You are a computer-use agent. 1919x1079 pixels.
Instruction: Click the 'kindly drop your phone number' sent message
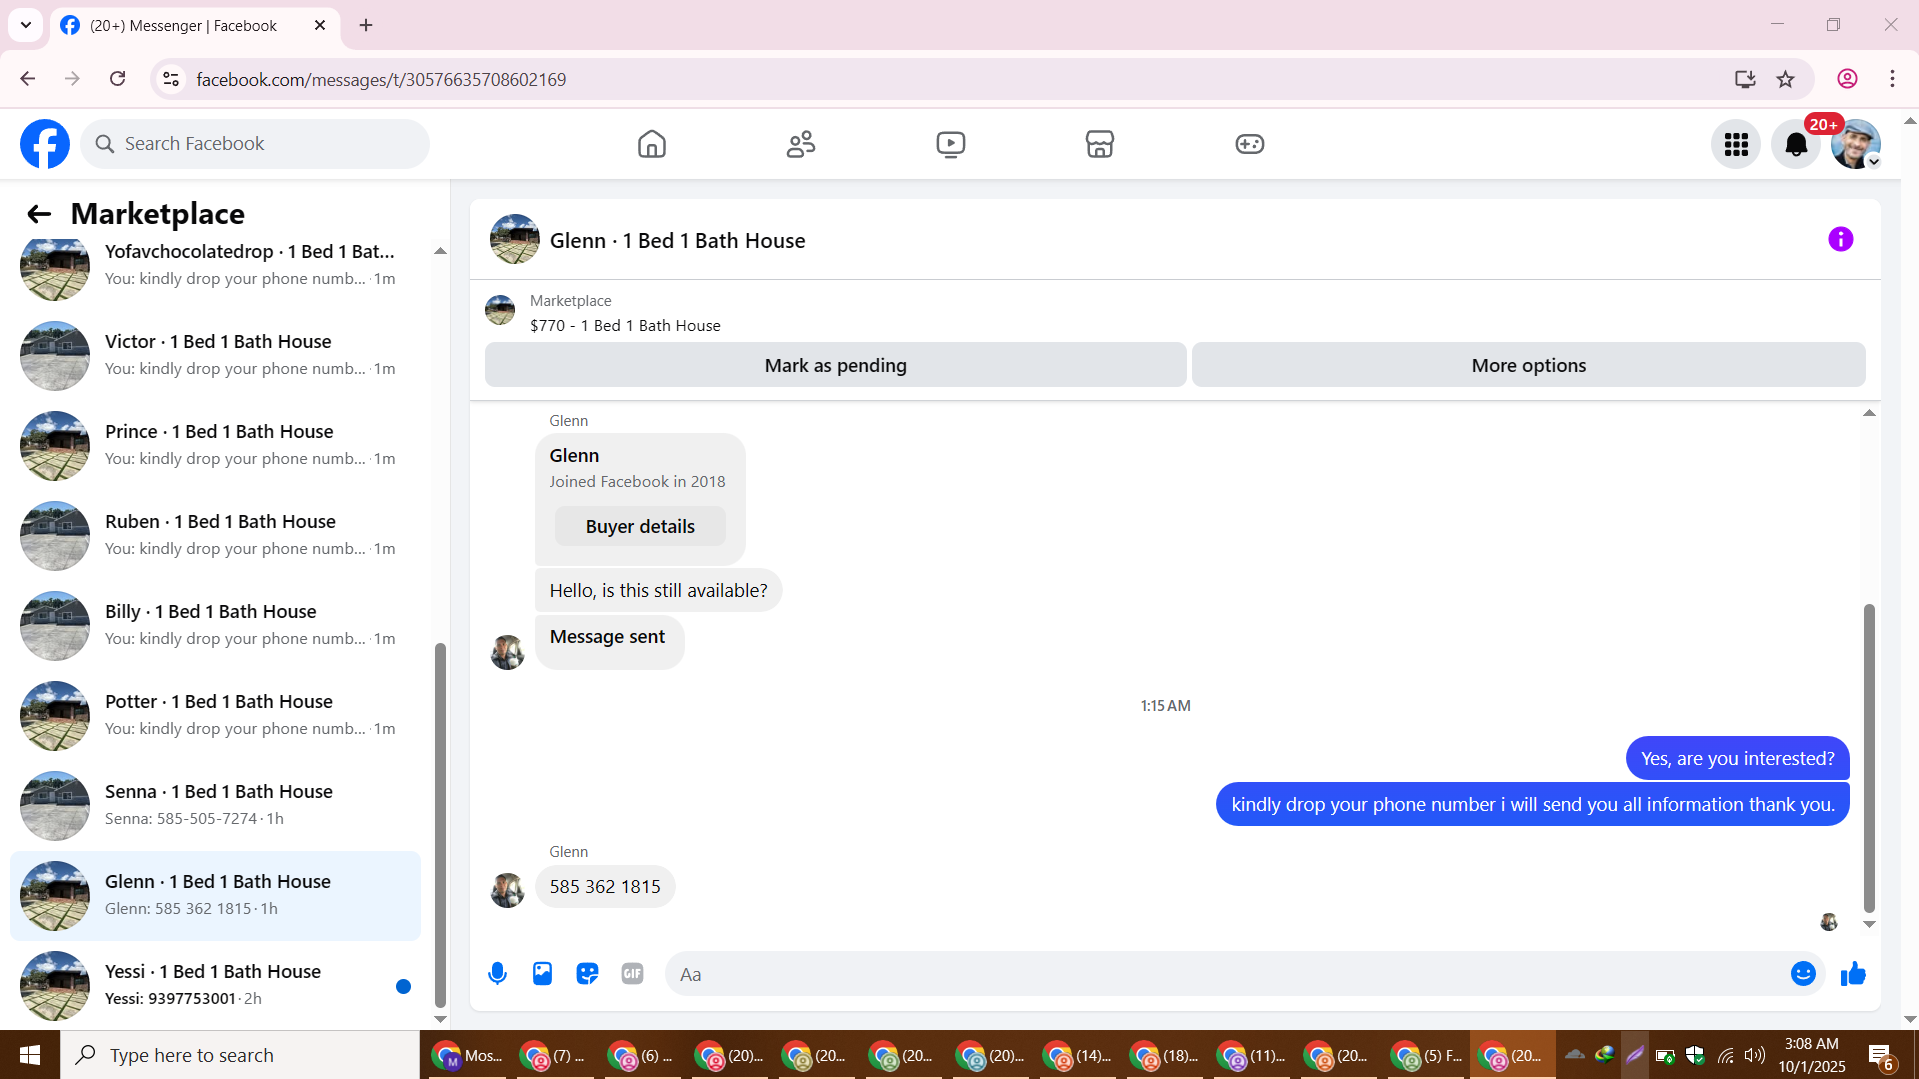1532,804
